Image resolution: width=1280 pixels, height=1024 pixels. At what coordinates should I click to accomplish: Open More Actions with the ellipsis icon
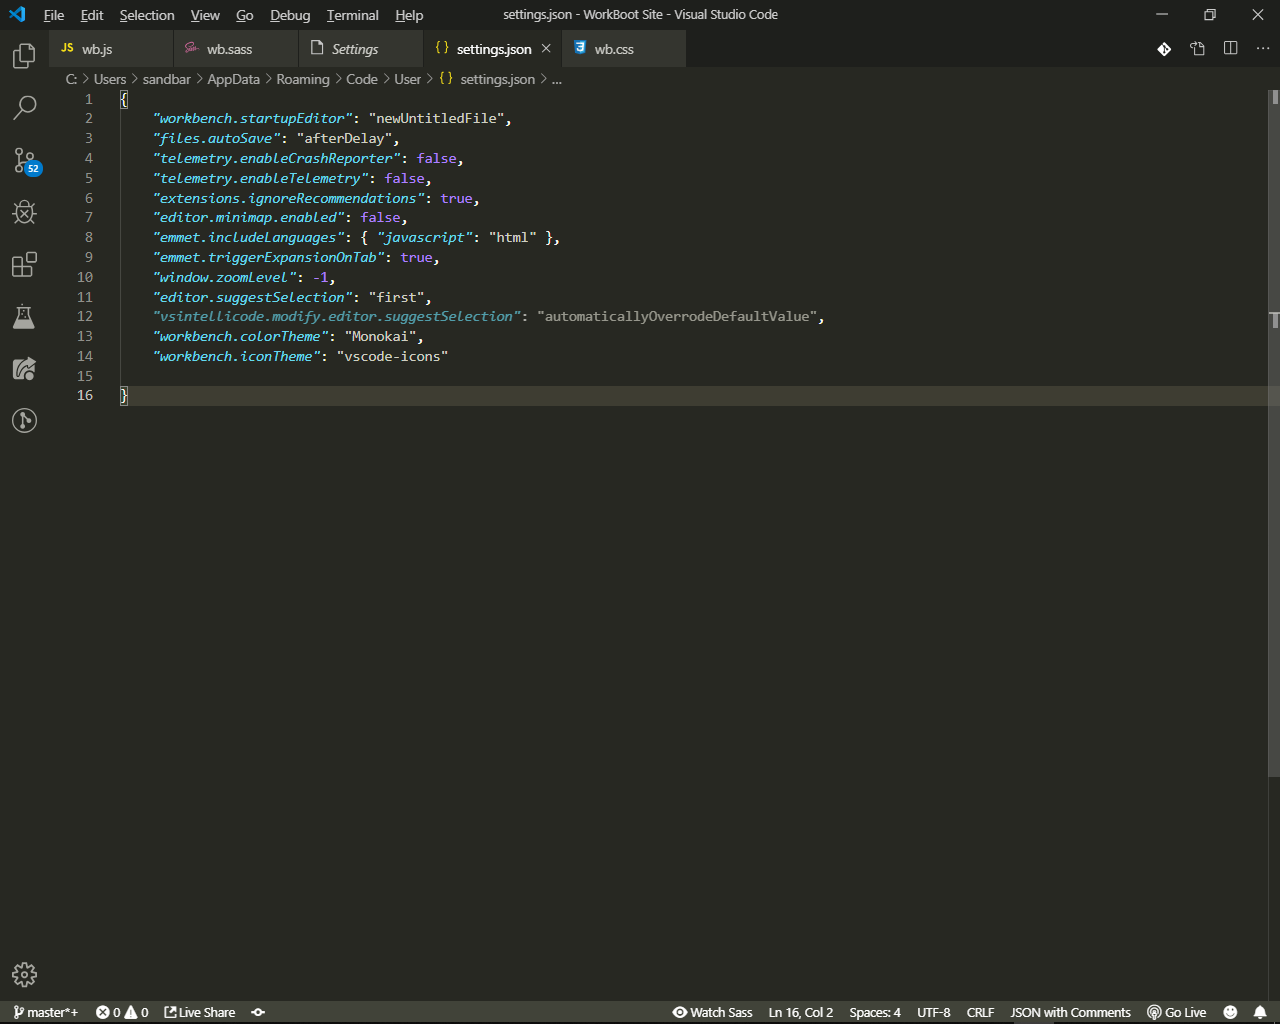tap(1262, 48)
